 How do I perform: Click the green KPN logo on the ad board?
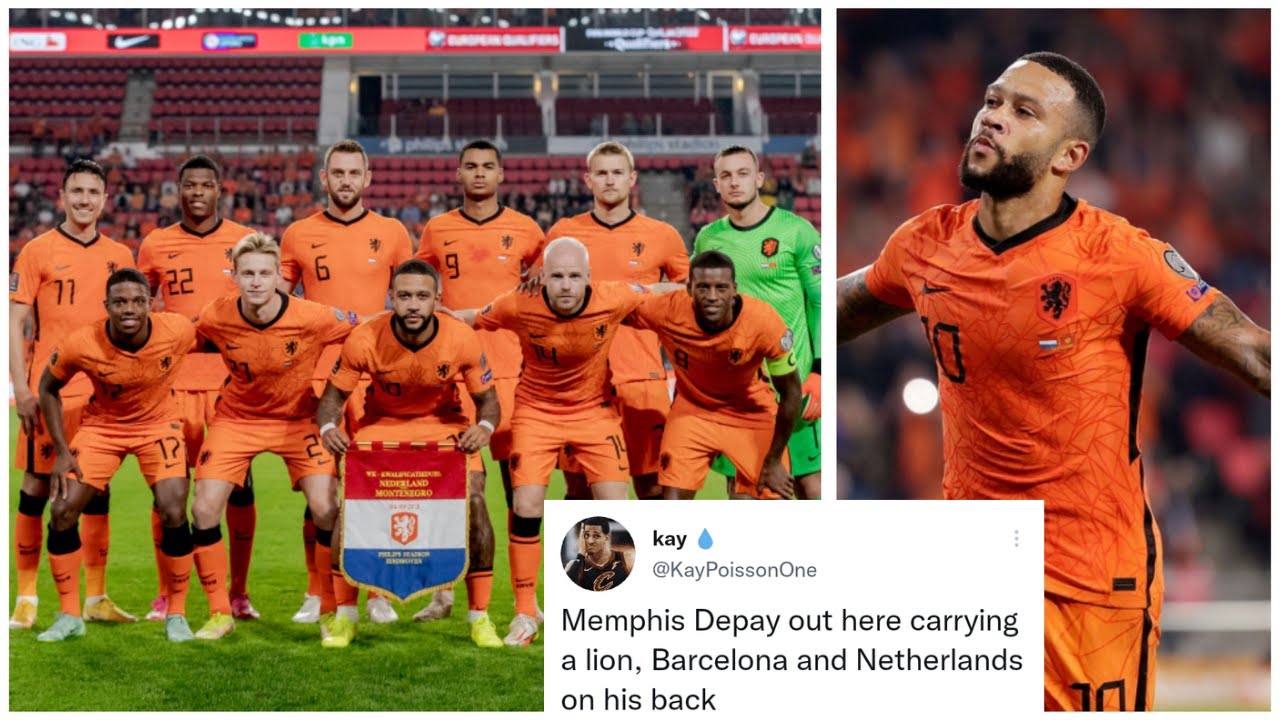click(325, 41)
